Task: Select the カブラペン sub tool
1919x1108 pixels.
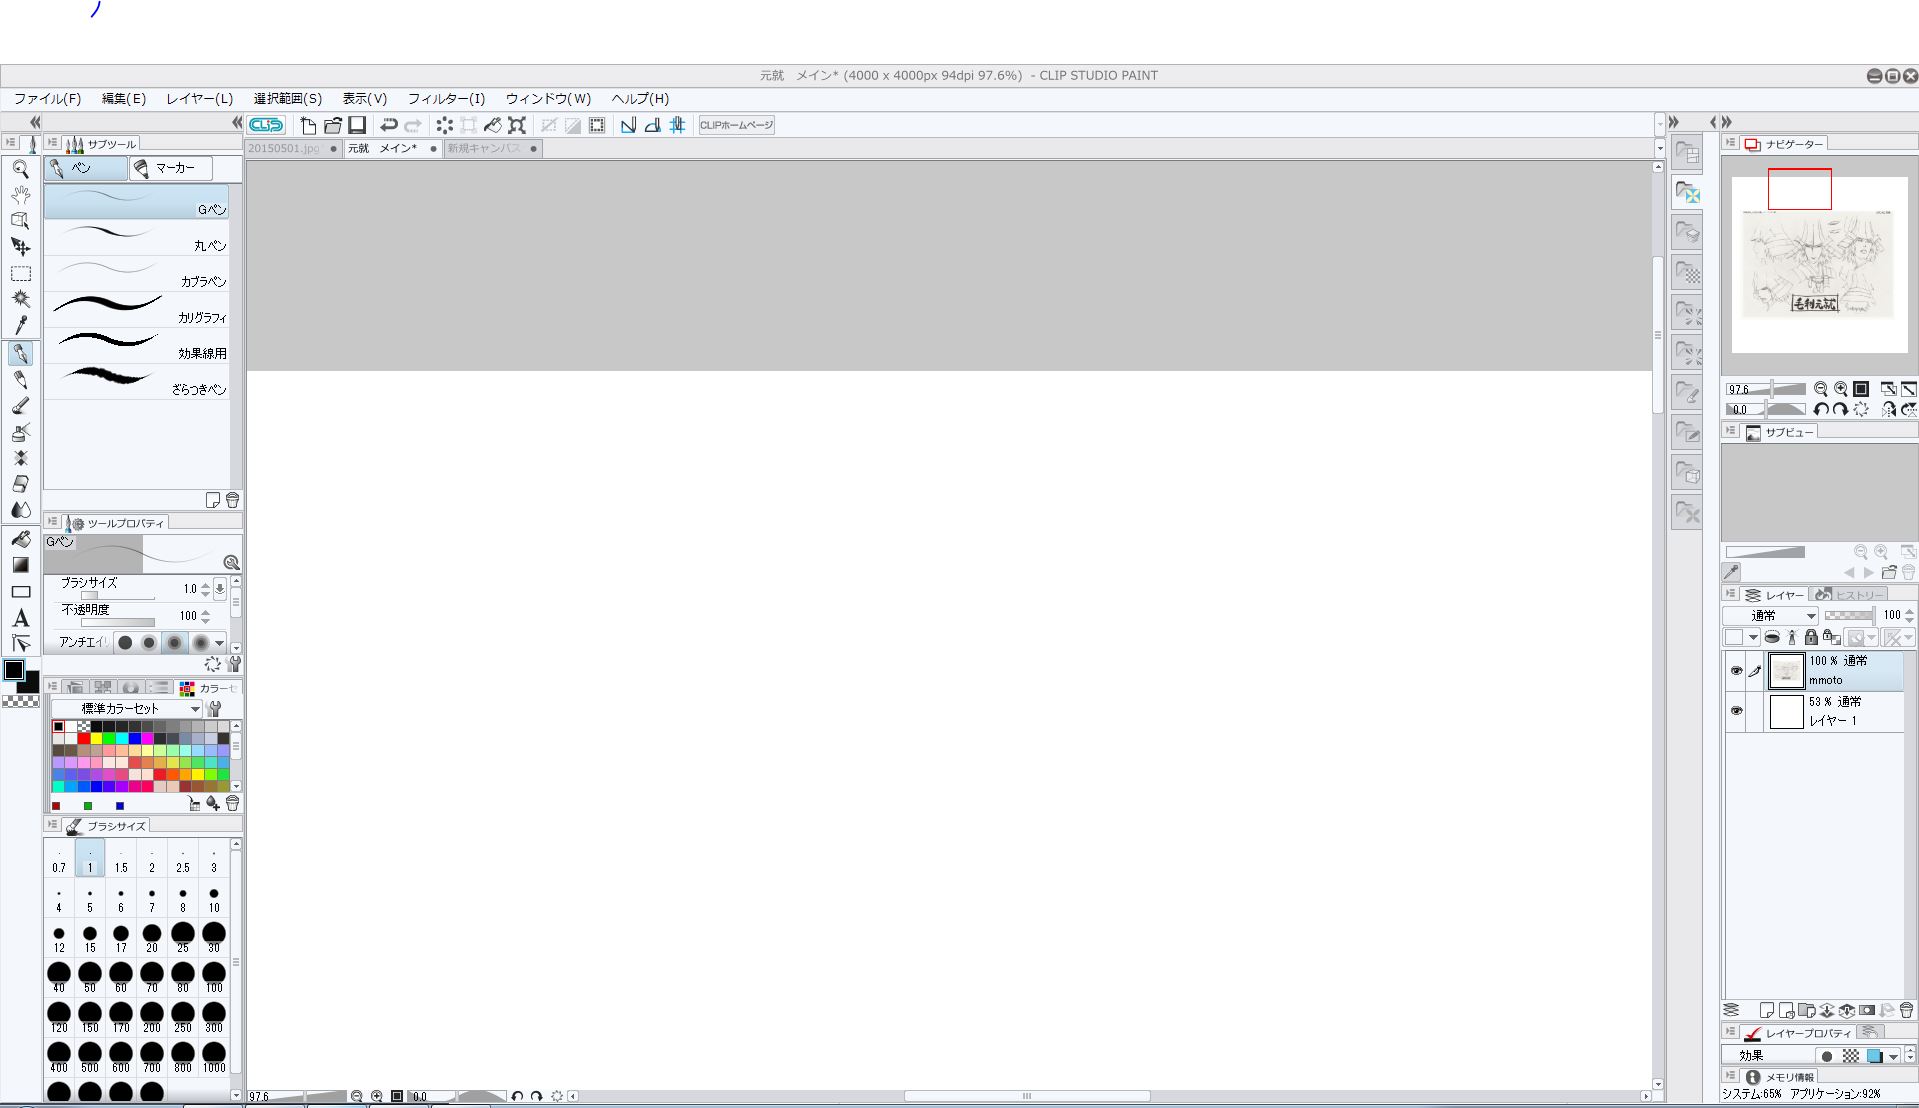Action: click(137, 273)
